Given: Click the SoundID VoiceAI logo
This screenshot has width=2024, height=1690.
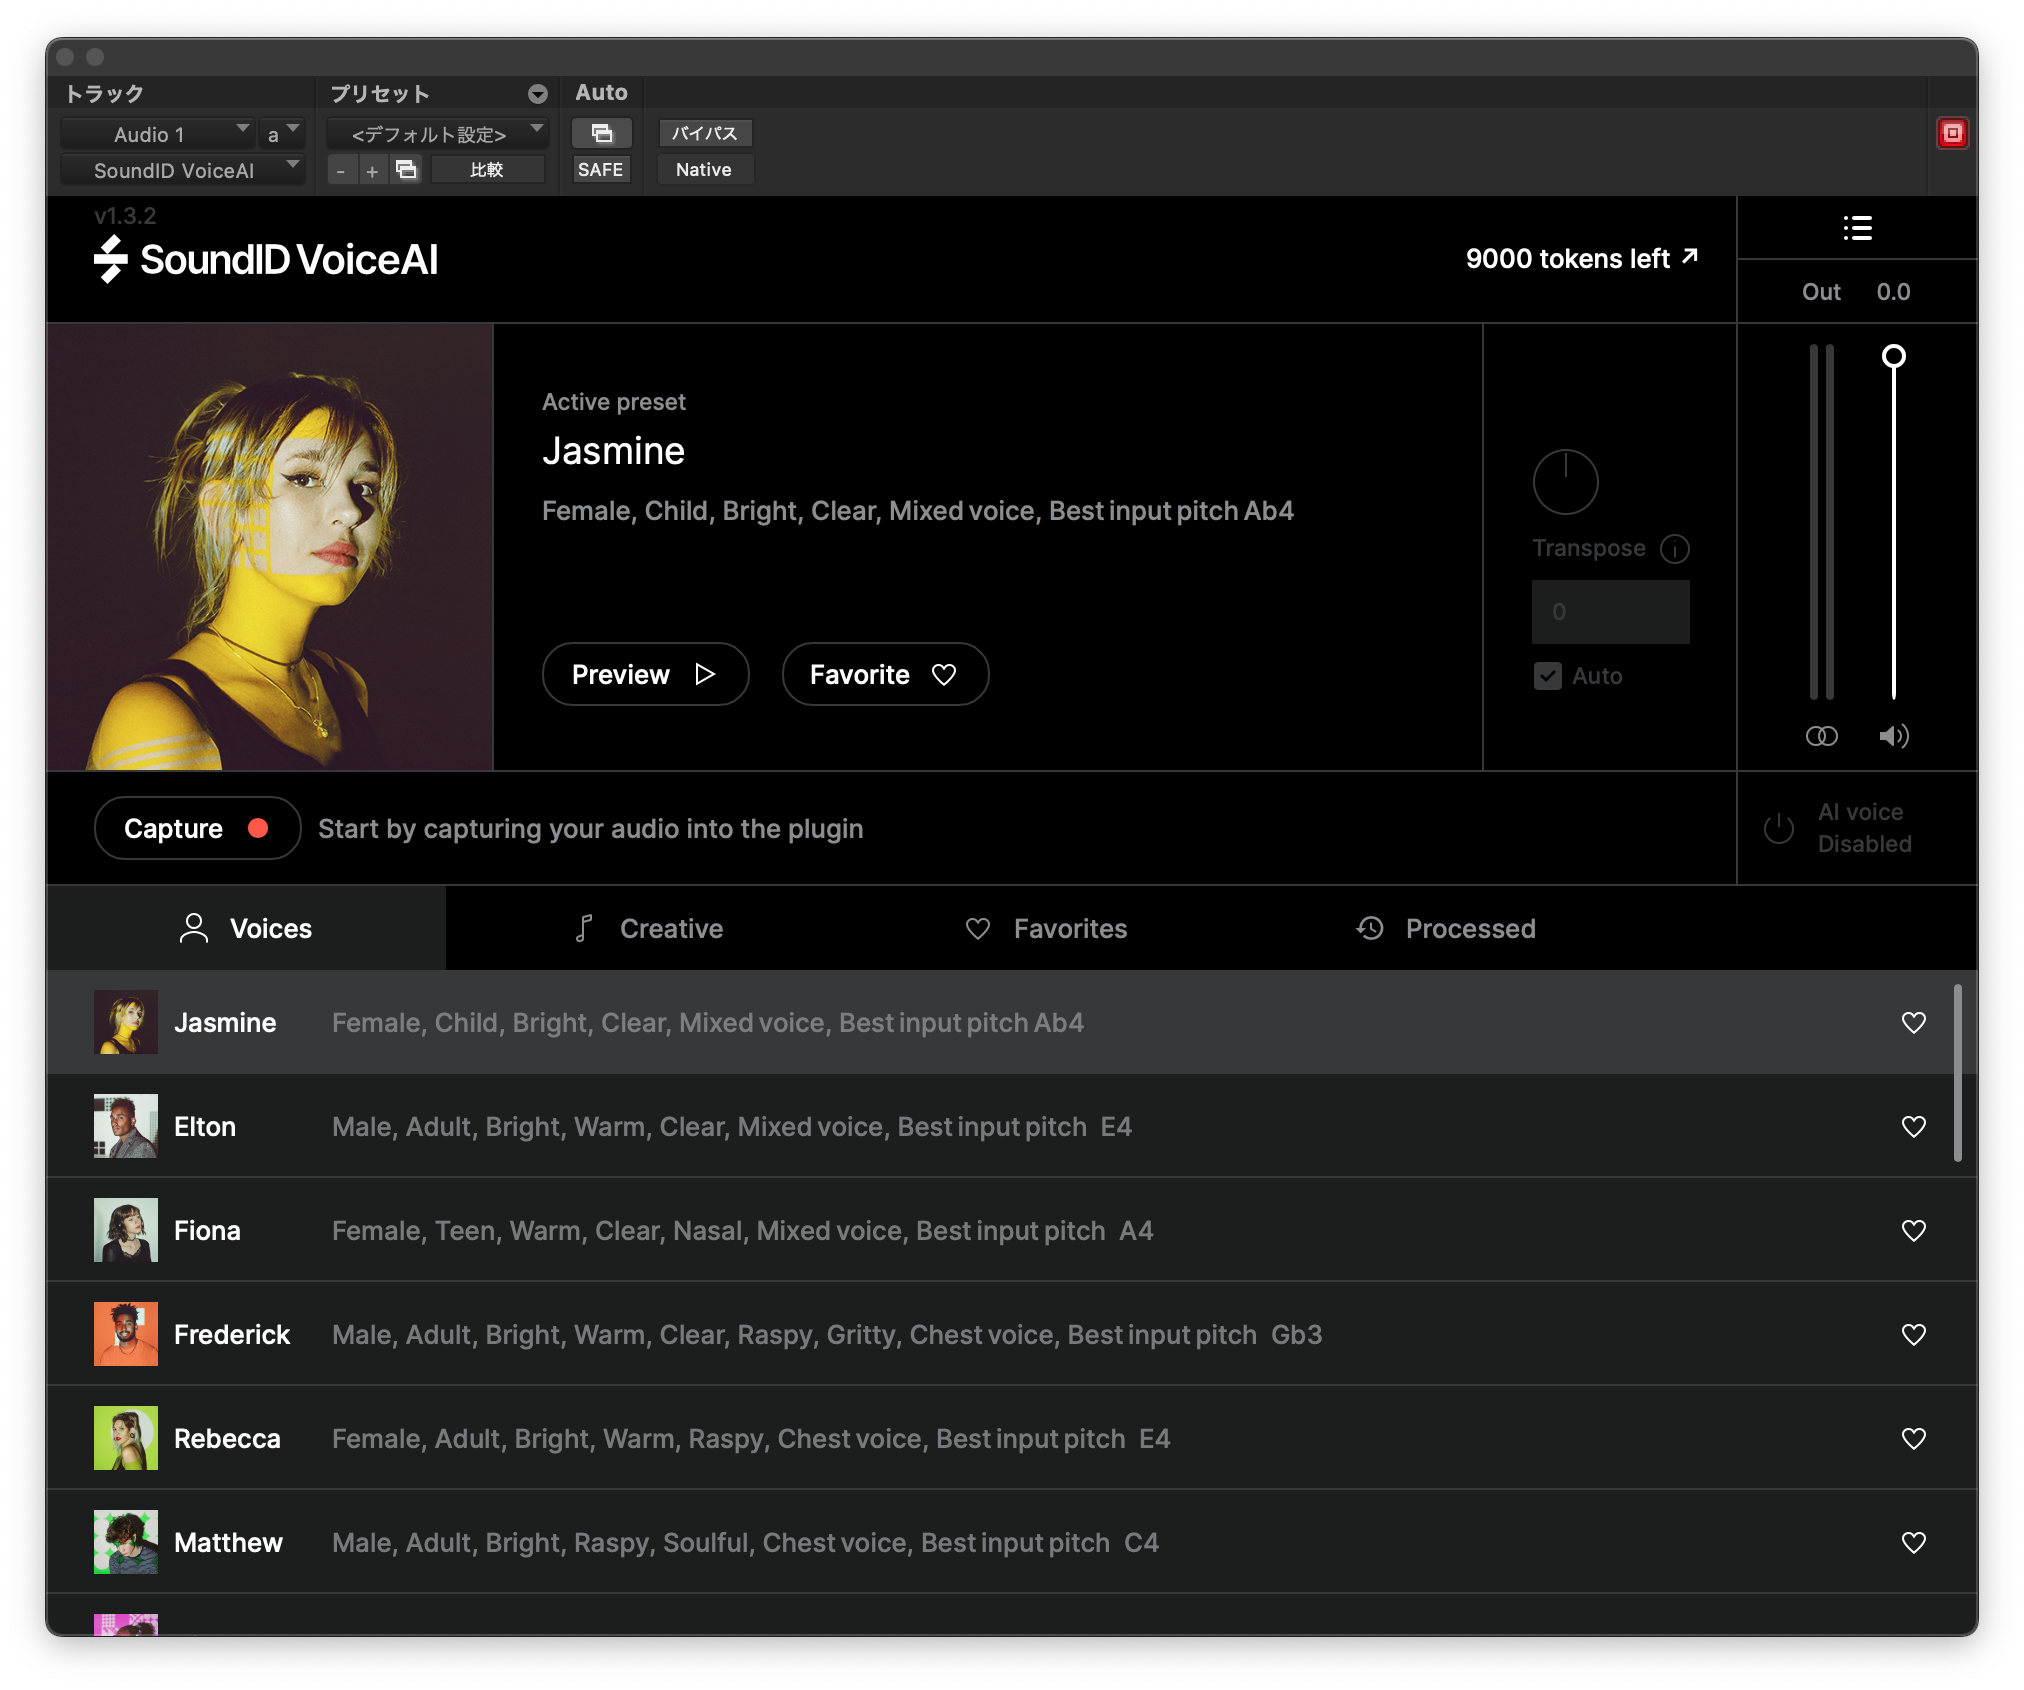Looking at the screenshot, I should coord(266,259).
